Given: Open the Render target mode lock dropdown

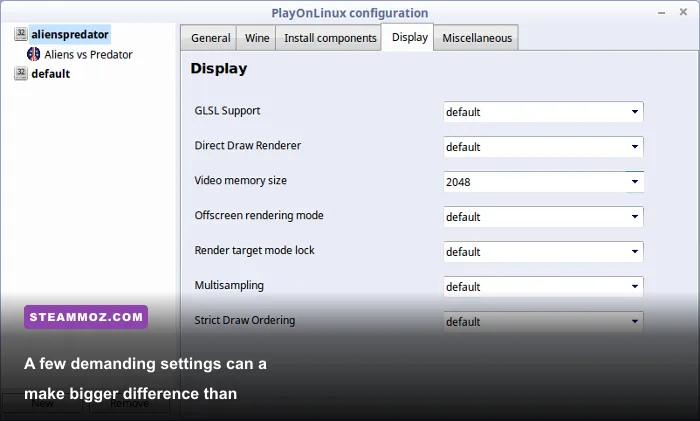Looking at the screenshot, I should pos(543,251).
